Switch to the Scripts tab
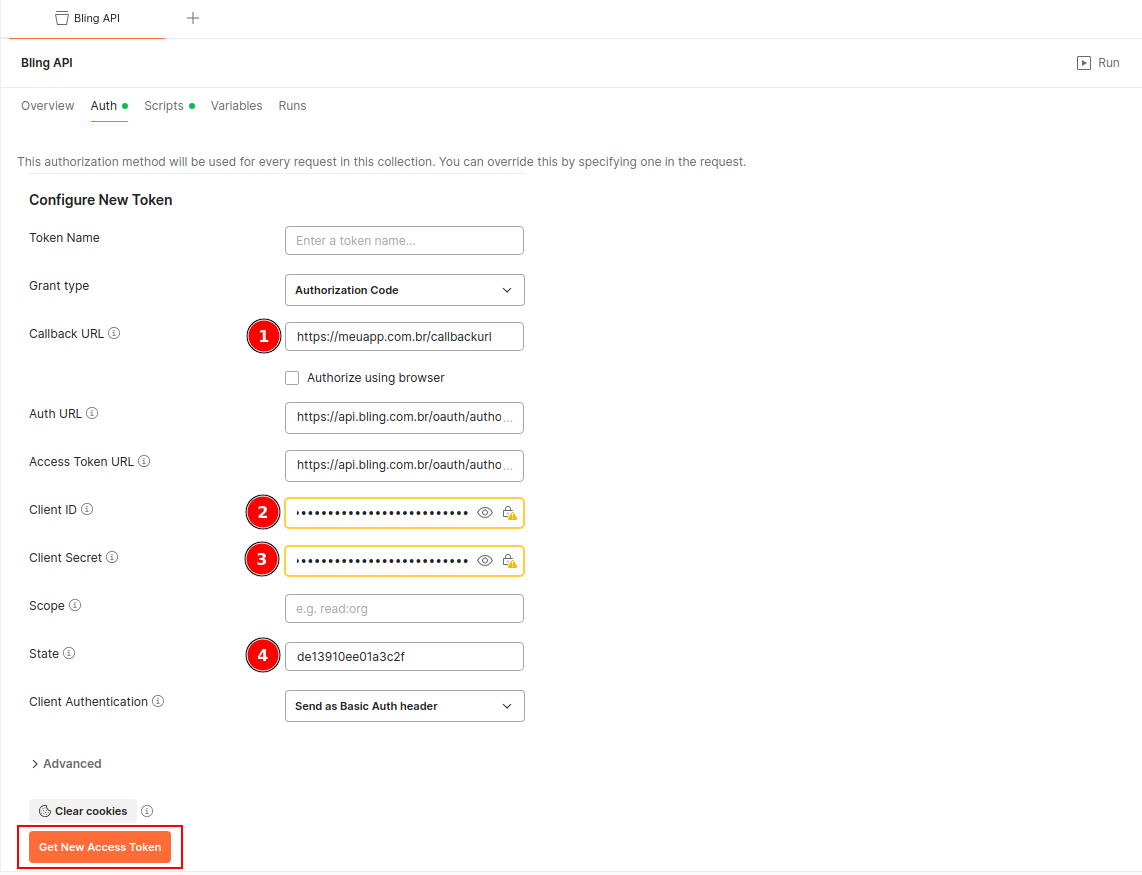 pyautogui.click(x=164, y=106)
